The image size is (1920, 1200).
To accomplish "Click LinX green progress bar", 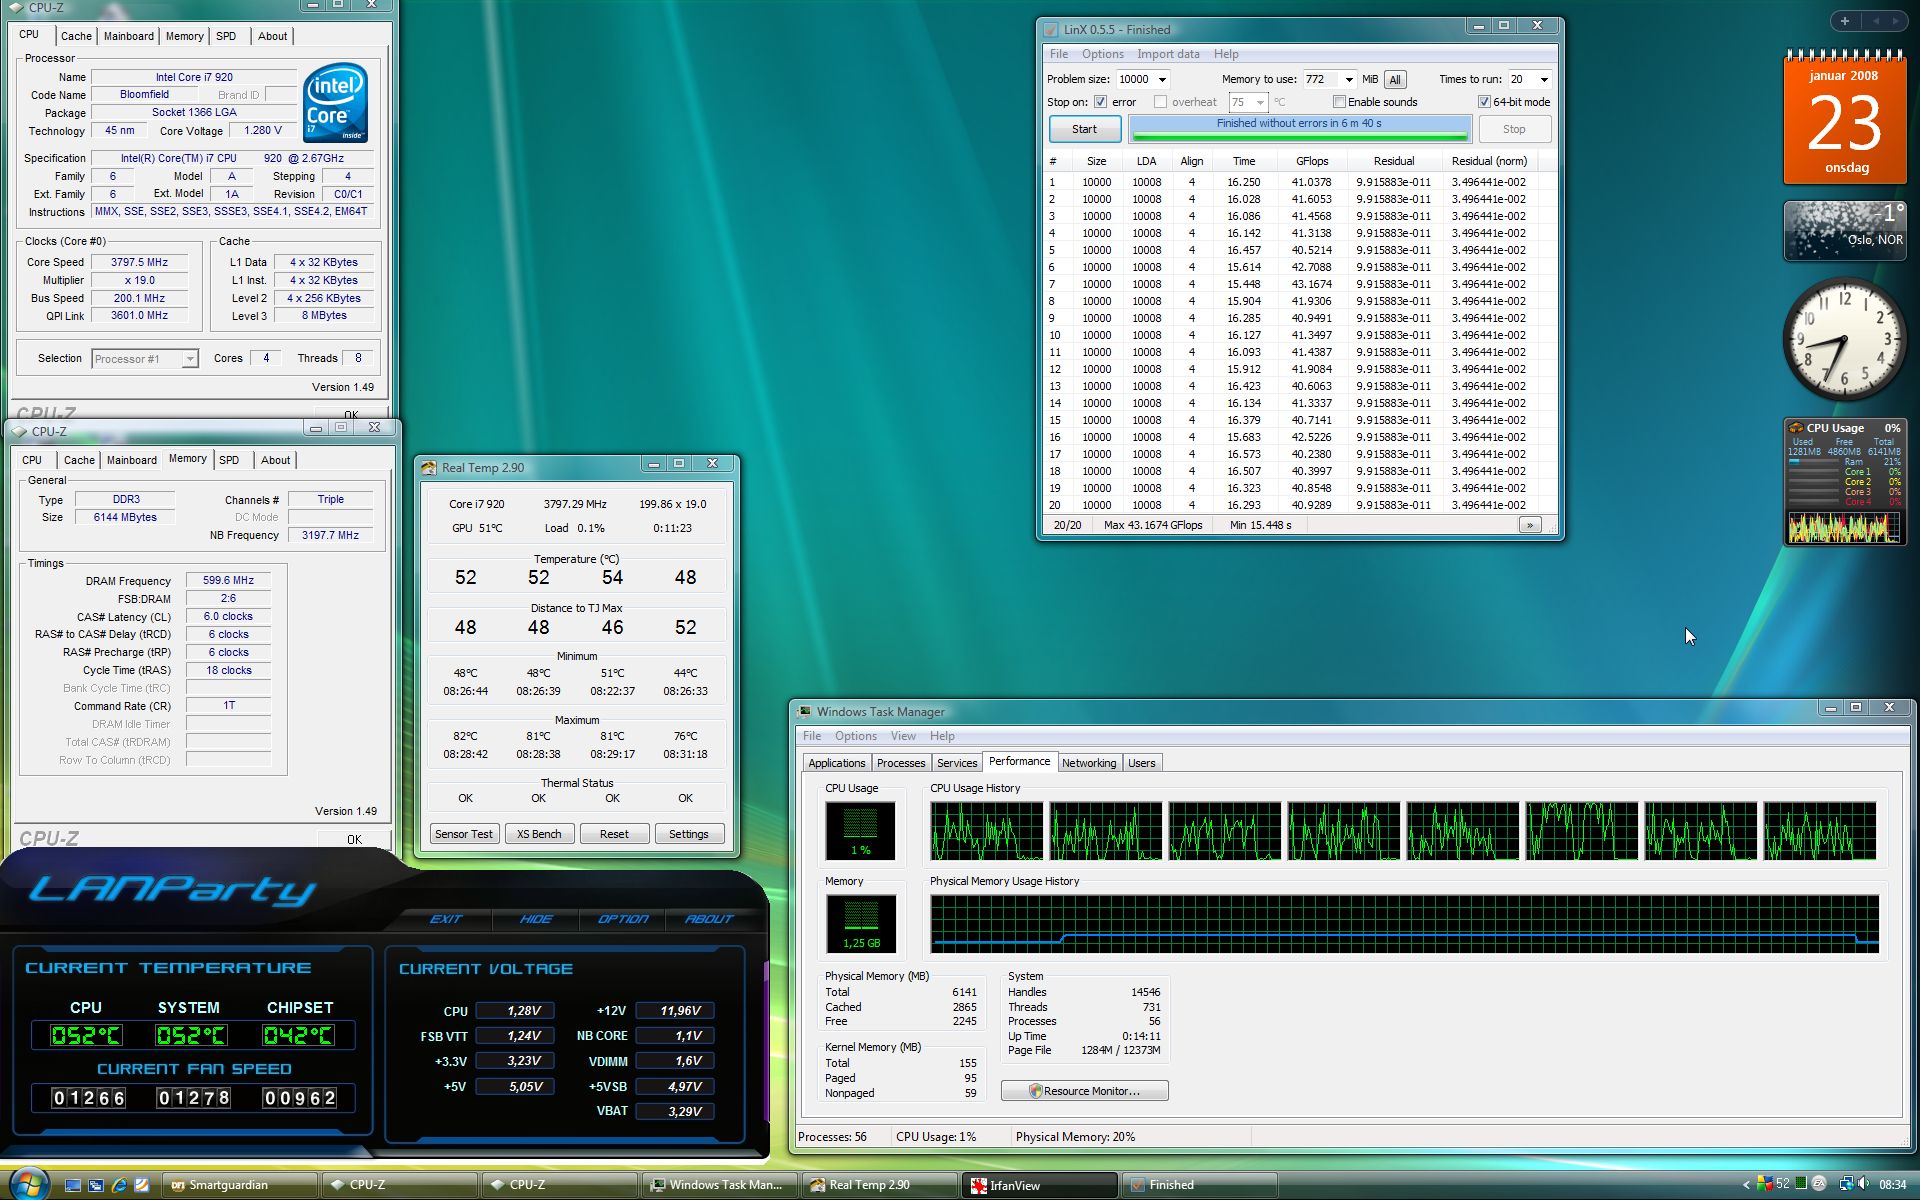I will pos(1300,129).
